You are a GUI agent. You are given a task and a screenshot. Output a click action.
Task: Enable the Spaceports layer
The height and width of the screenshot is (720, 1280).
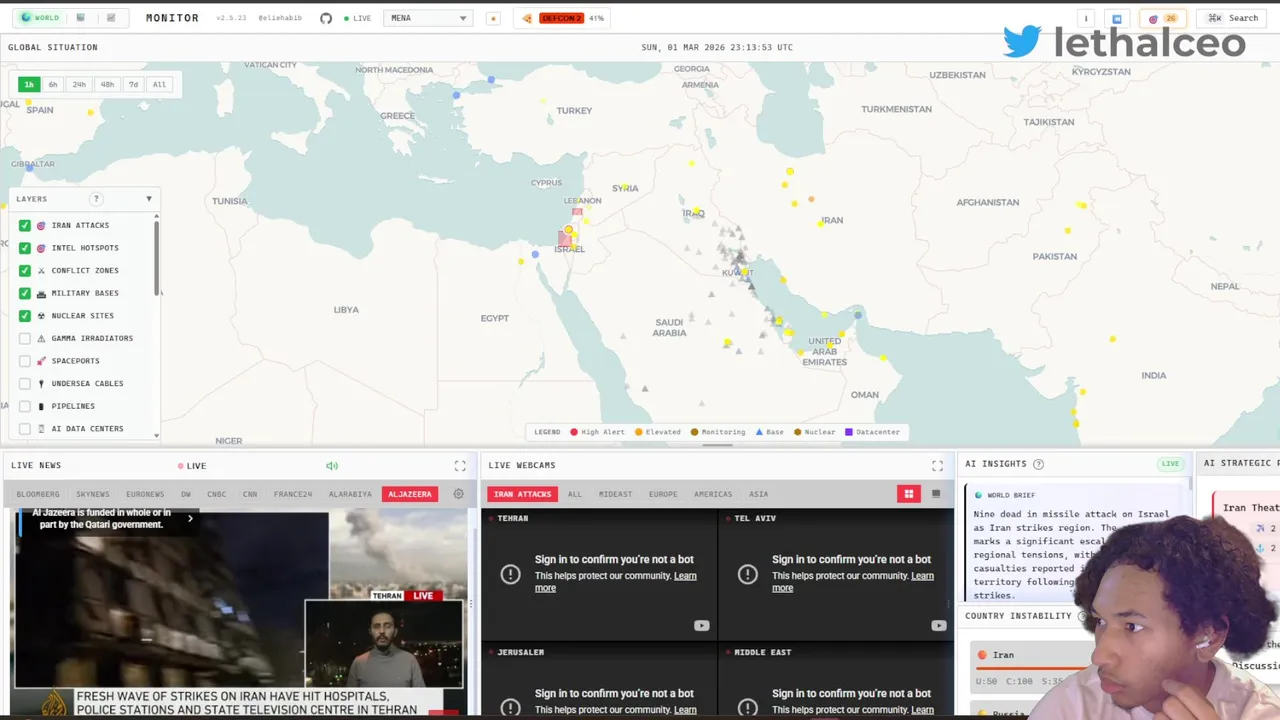(25, 361)
